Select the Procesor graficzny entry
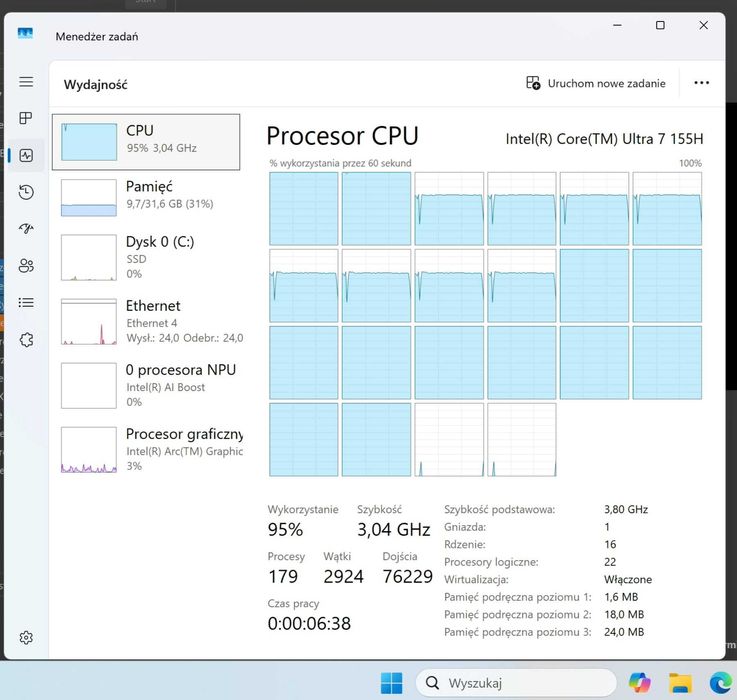Viewport: 737px width, 700px height. [x=146, y=449]
